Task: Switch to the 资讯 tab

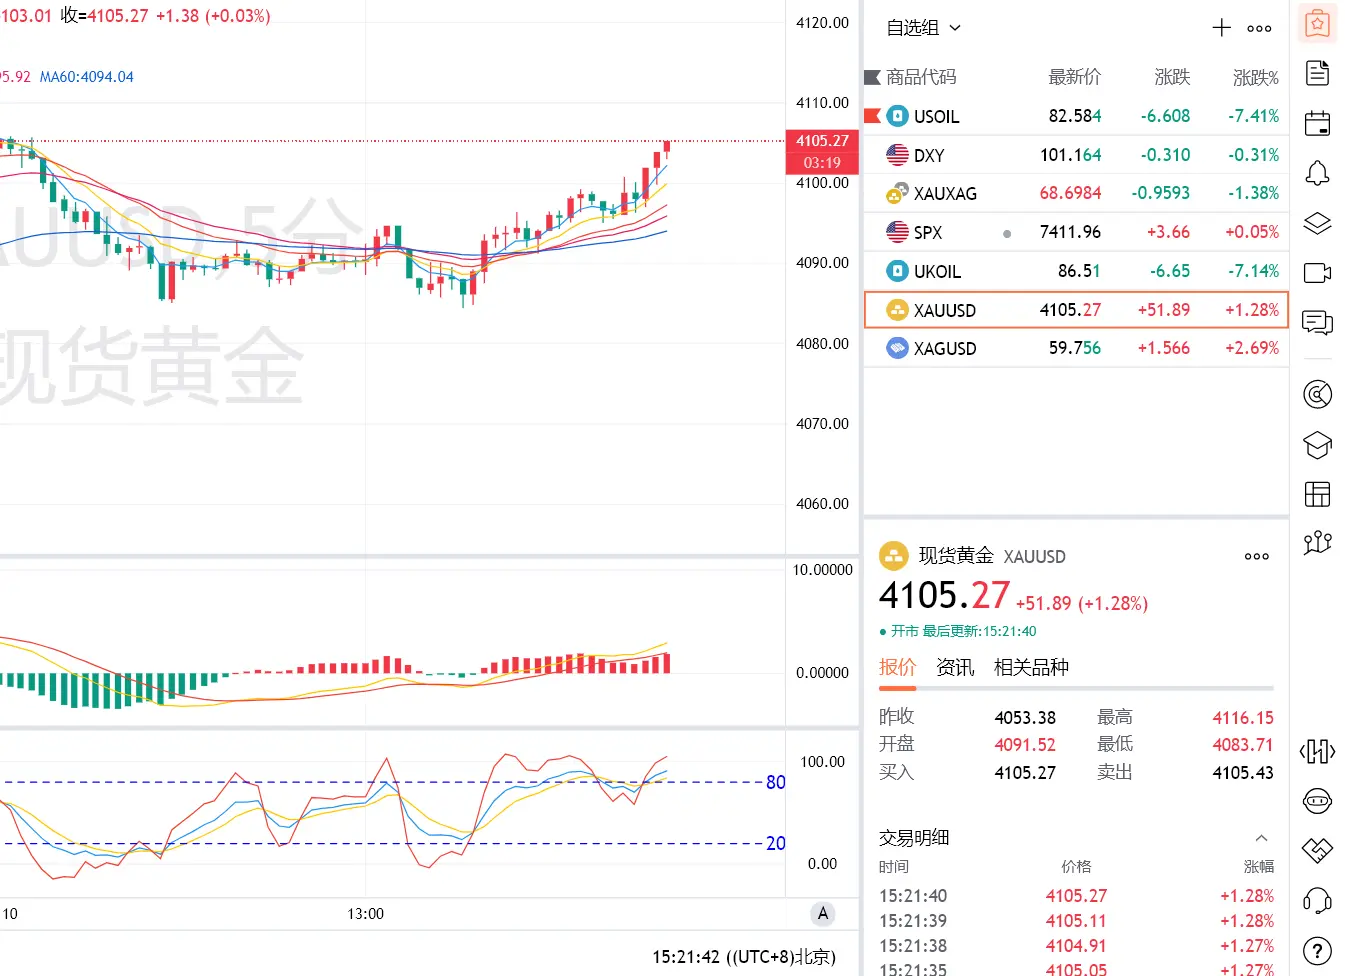Action: pyautogui.click(x=955, y=667)
